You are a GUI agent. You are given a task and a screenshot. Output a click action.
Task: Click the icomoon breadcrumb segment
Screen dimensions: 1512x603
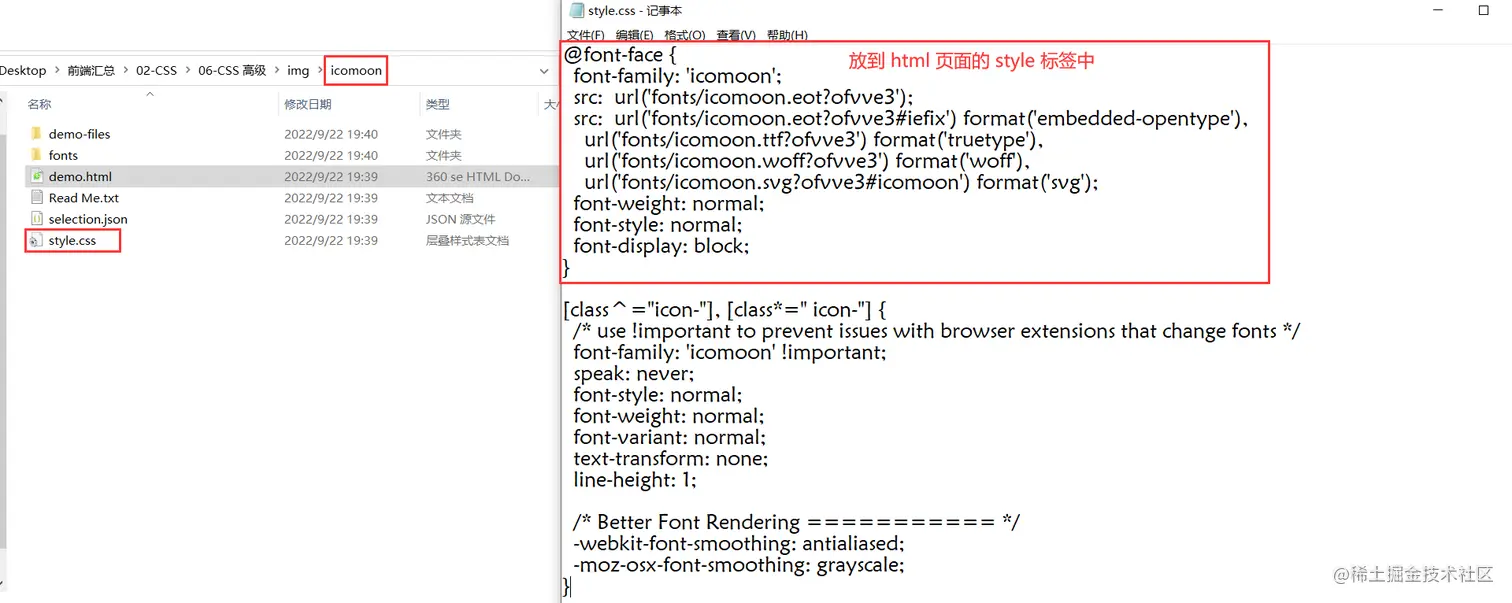[356, 71]
